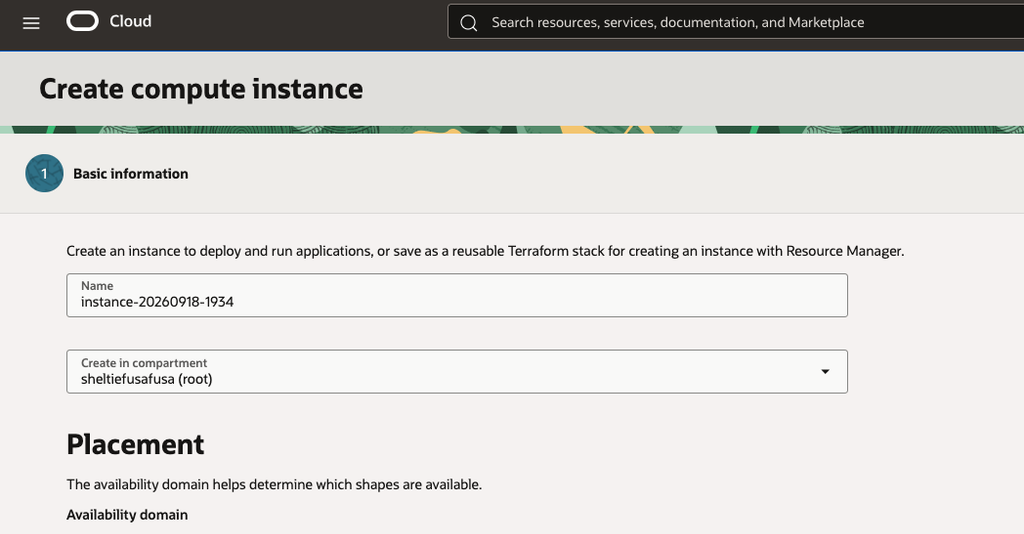This screenshot has width=1024, height=534.
Task: Click the sheltiefusafusa (root) compartment value
Action: pyautogui.click(x=147, y=379)
